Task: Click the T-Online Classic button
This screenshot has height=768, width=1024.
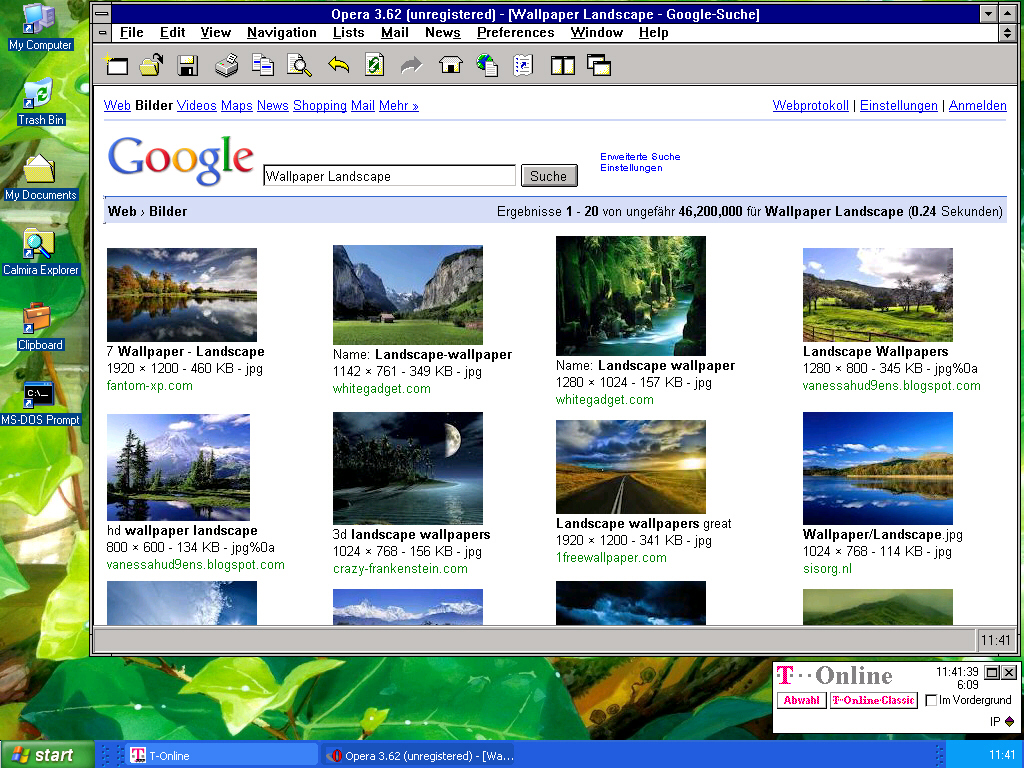Action: (874, 700)
